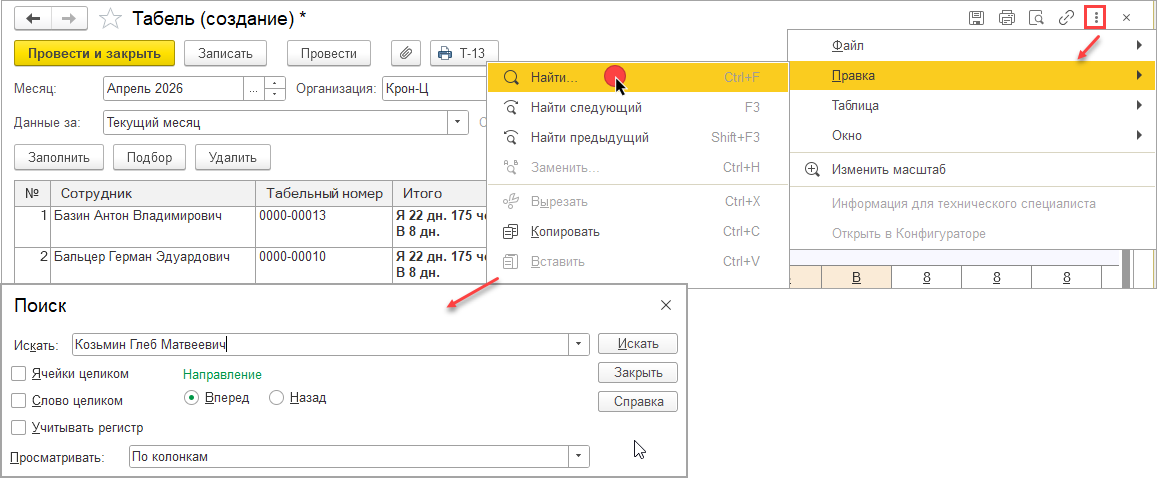Viewport: 1157px width, 478px height.
Task: Click the Искать search text field
Action: (320, 344)
